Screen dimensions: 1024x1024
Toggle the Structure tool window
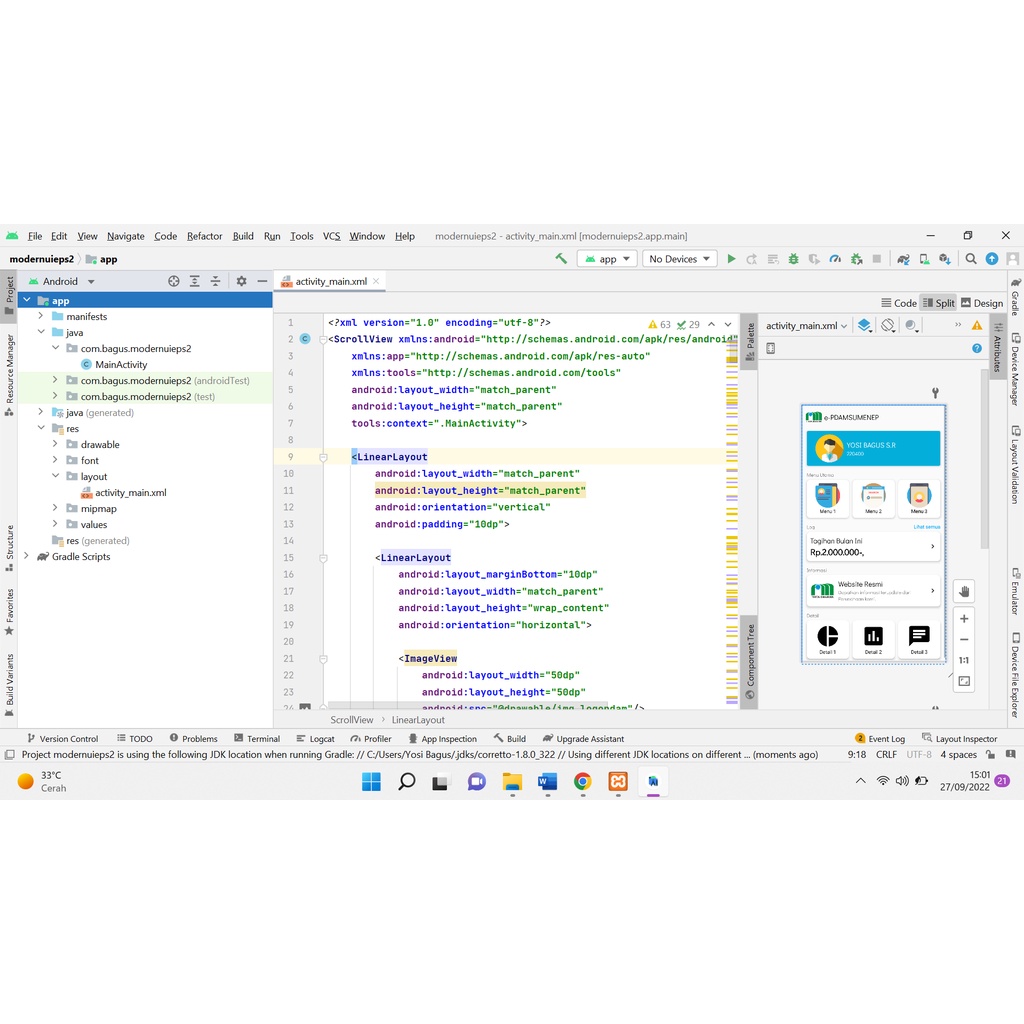coord(9,548)
